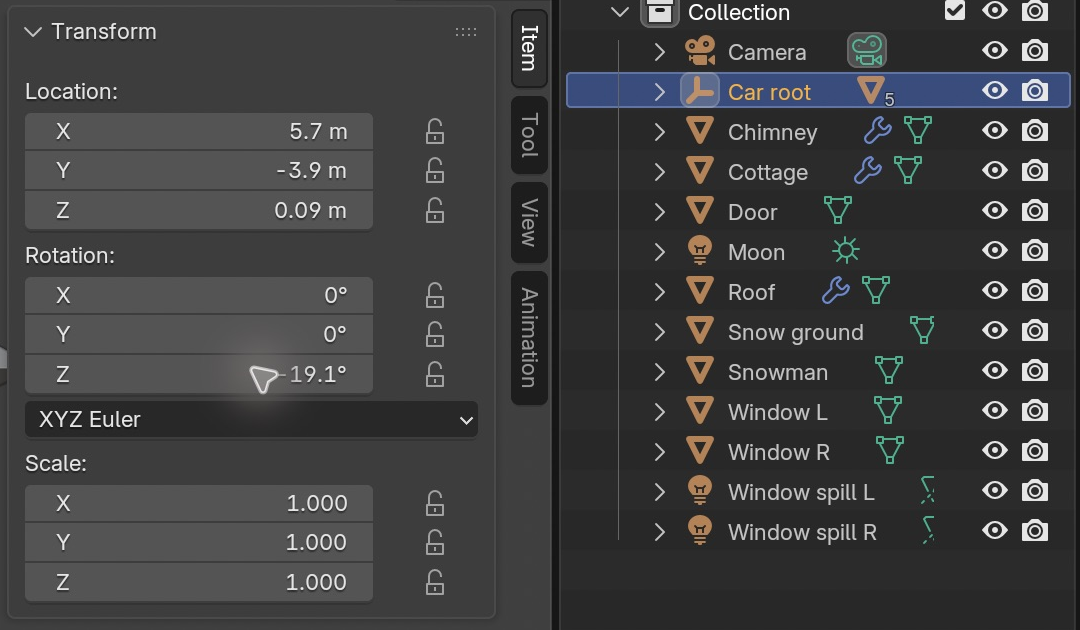Click the Moon light object icon
The height and width of the screenshot is (630, 1080).
(x=700, y=251)
